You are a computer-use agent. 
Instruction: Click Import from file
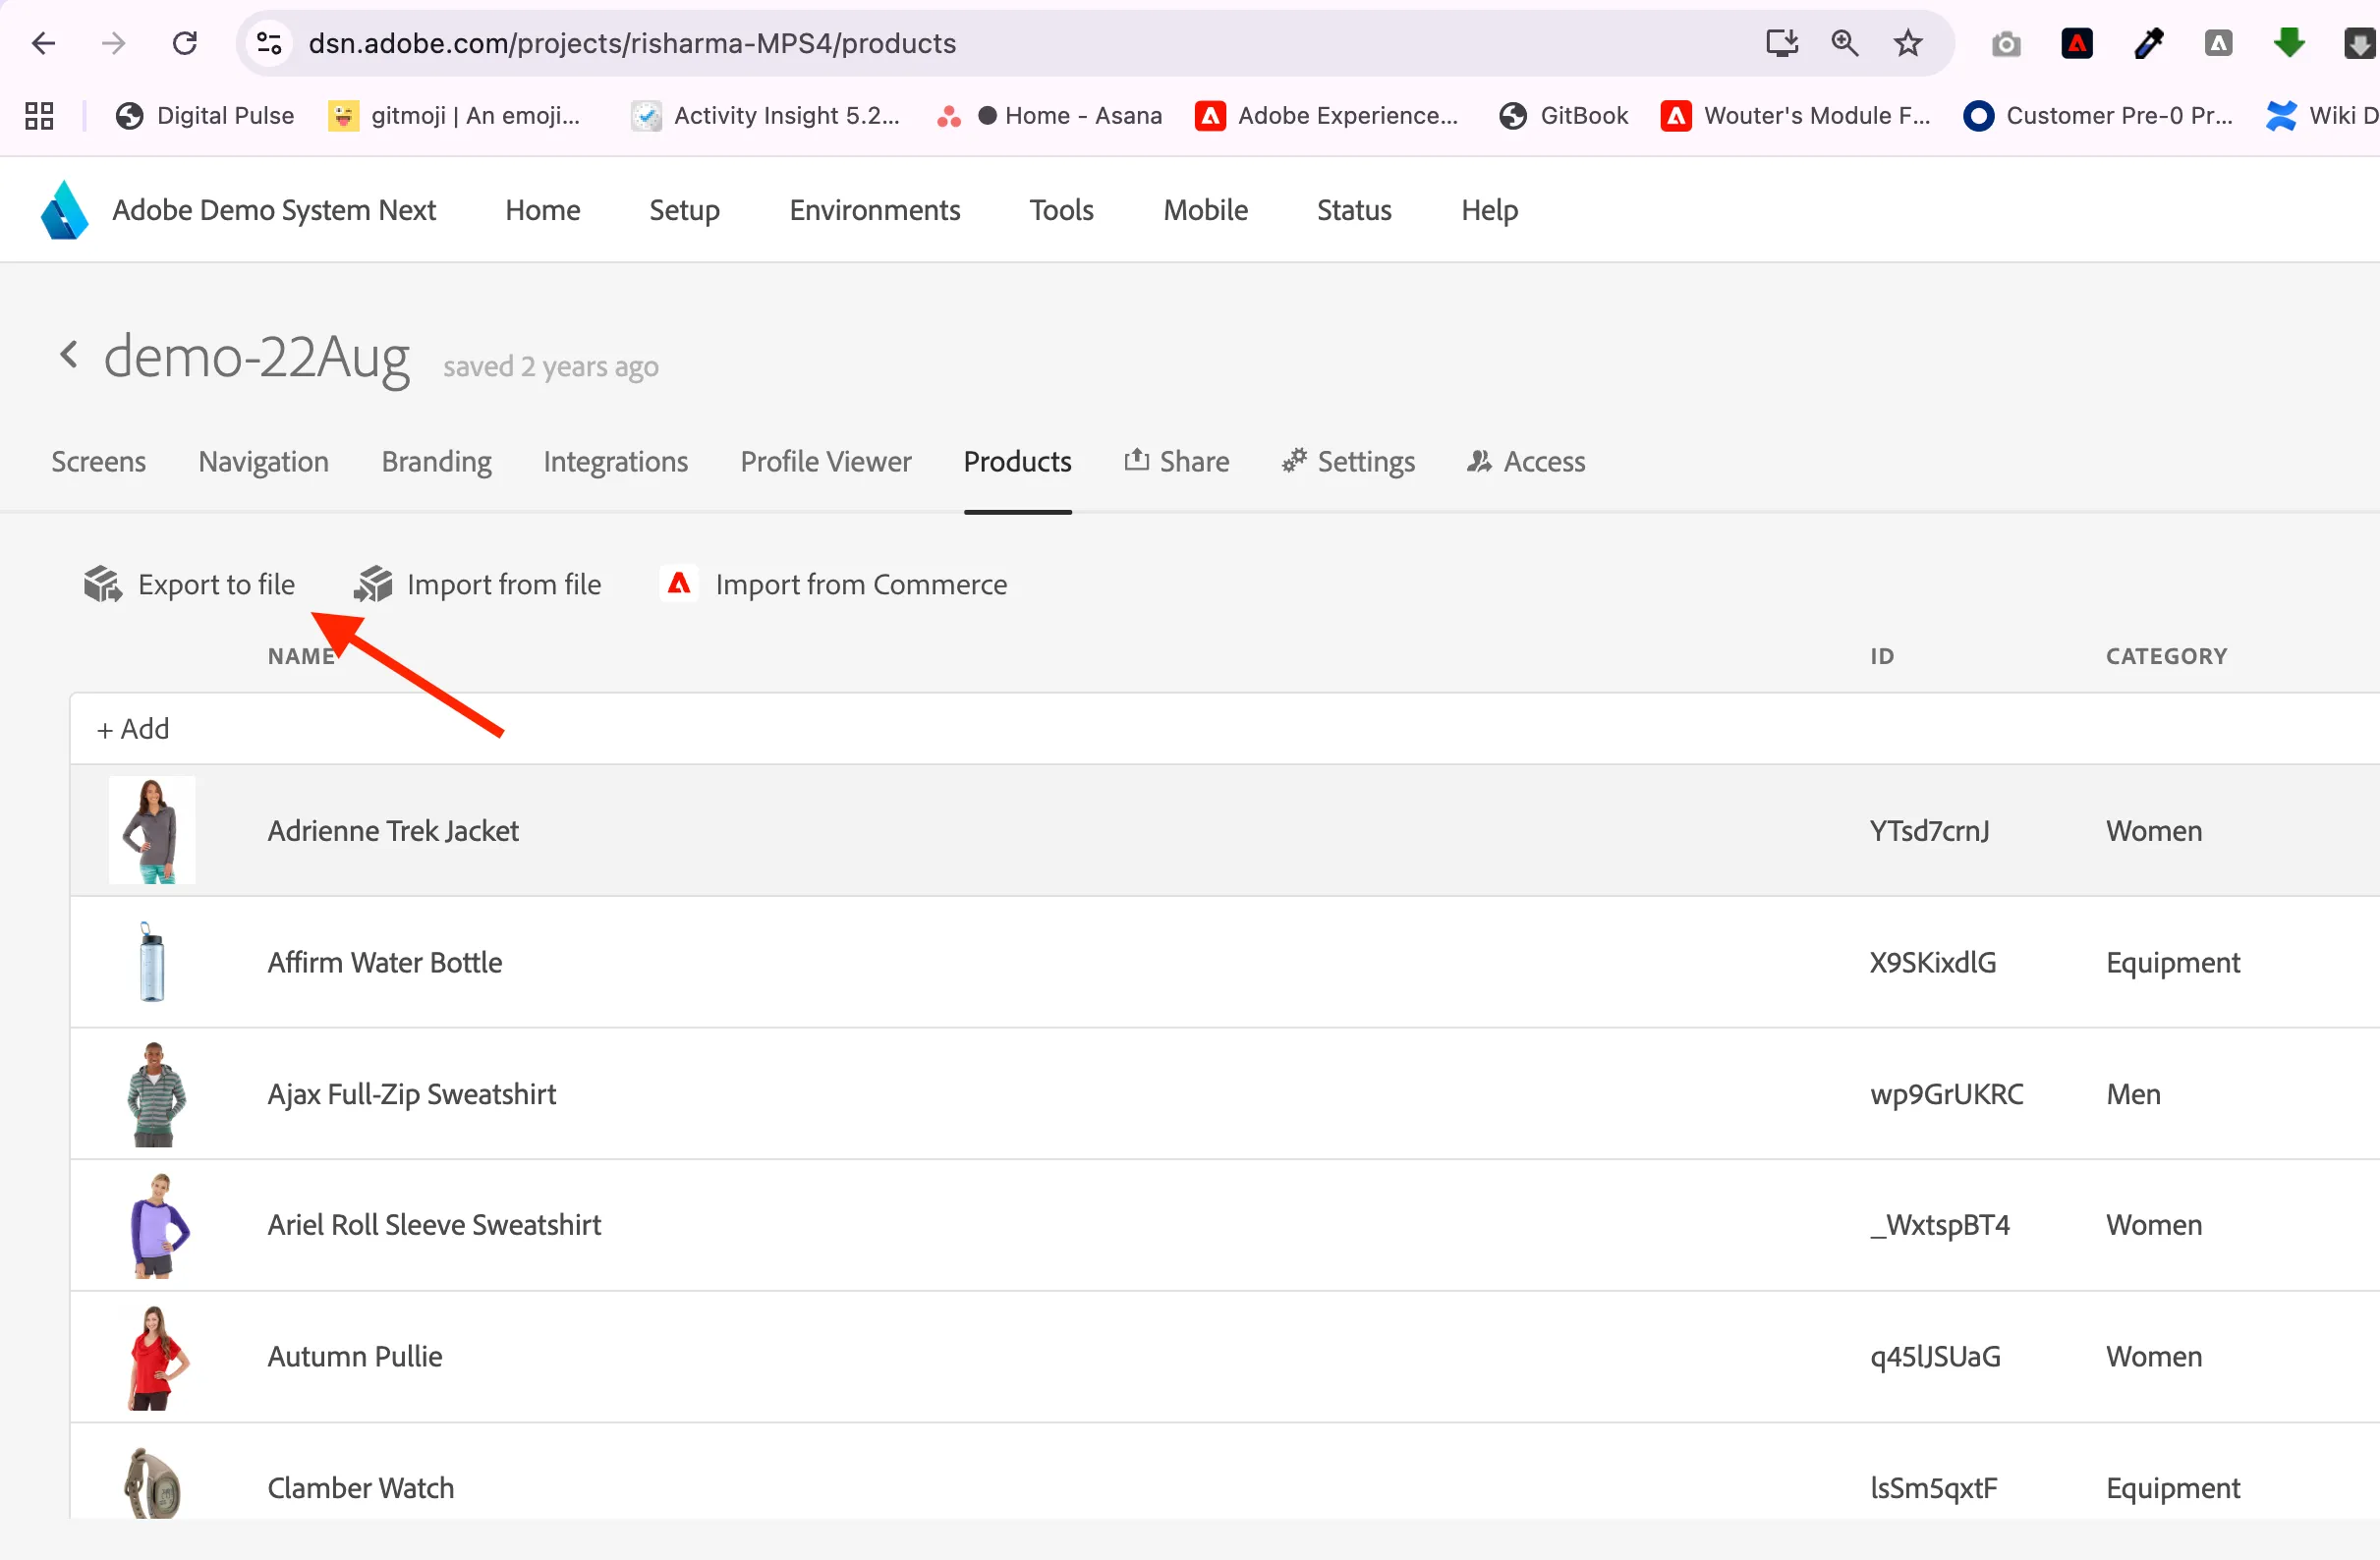[477, 584]
